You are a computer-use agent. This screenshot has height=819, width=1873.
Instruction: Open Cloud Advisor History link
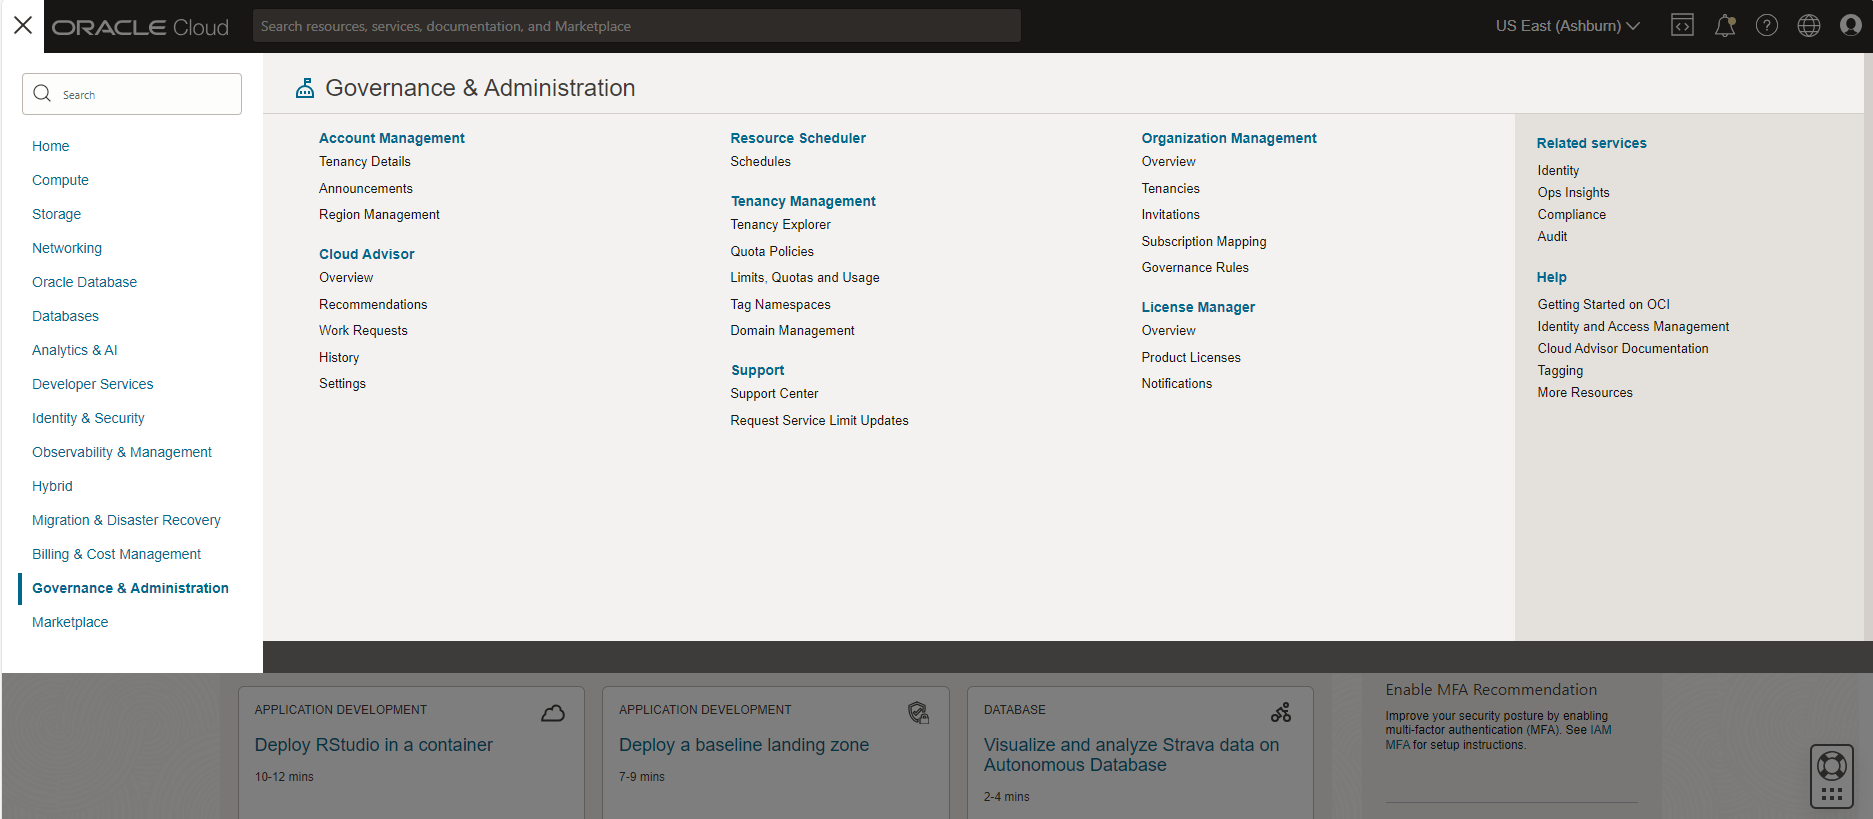(x=339, y=358)
